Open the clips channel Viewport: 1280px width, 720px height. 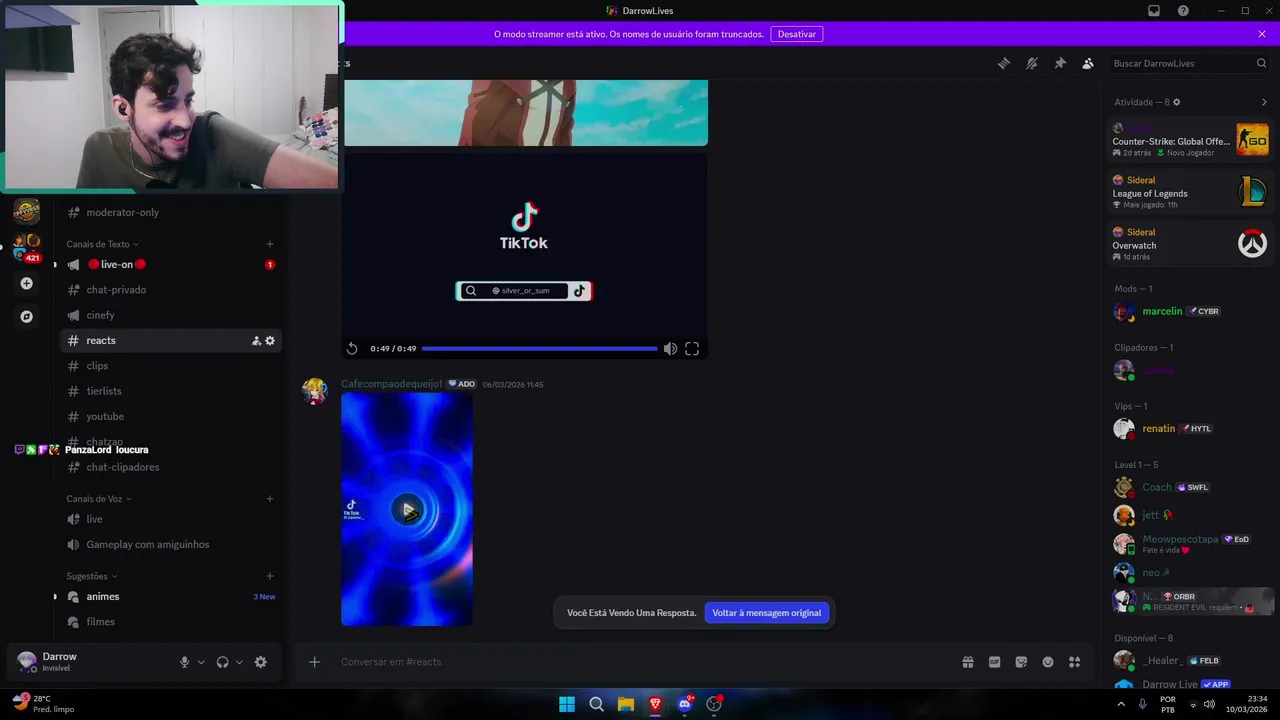pos(170,366)
